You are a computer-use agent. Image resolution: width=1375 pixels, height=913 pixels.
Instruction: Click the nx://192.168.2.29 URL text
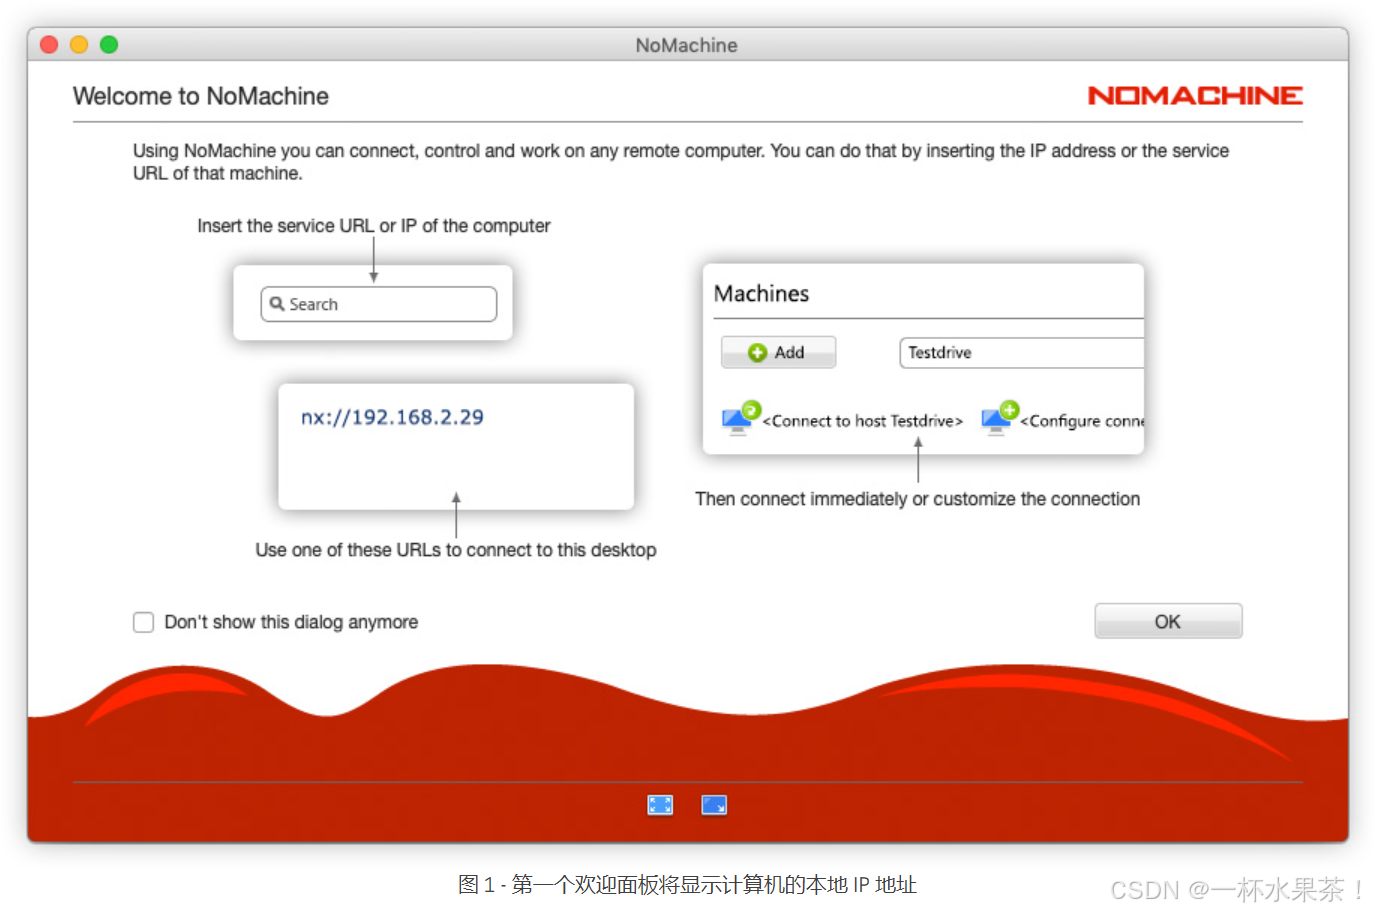tap(392, 417)
